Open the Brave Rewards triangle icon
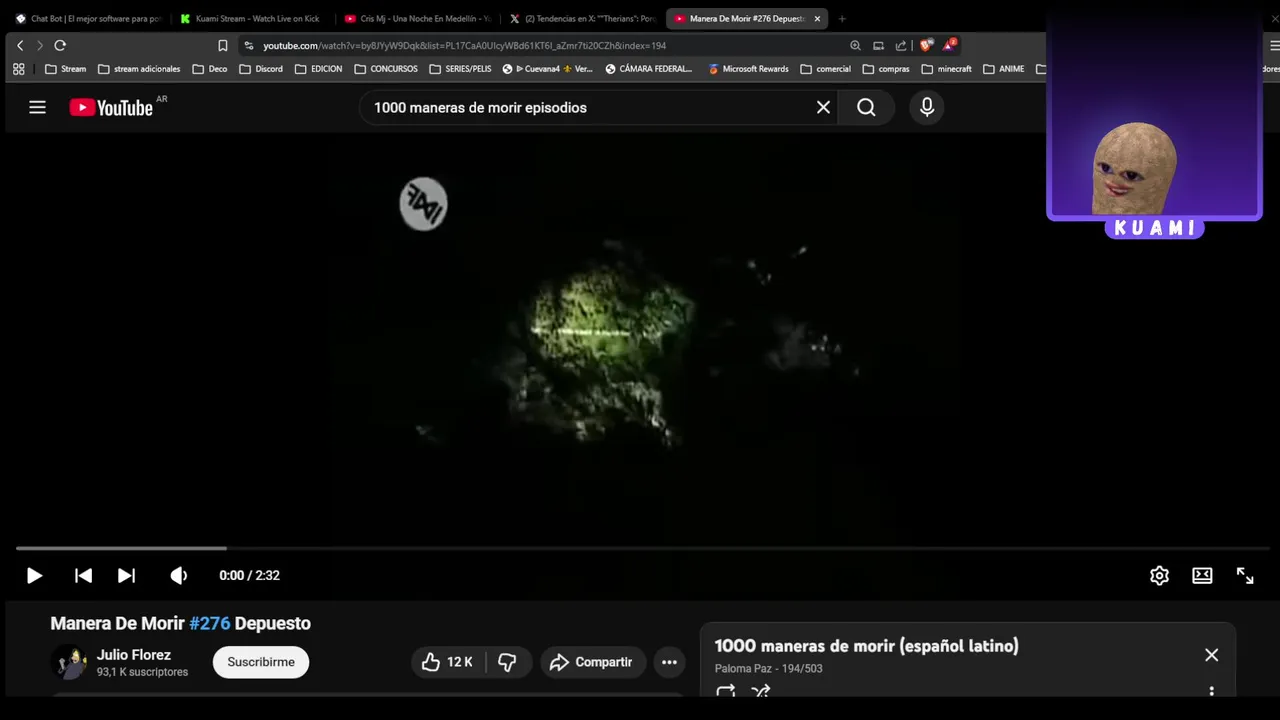Viewport: 1280px width, 720px height. point(950,45)
